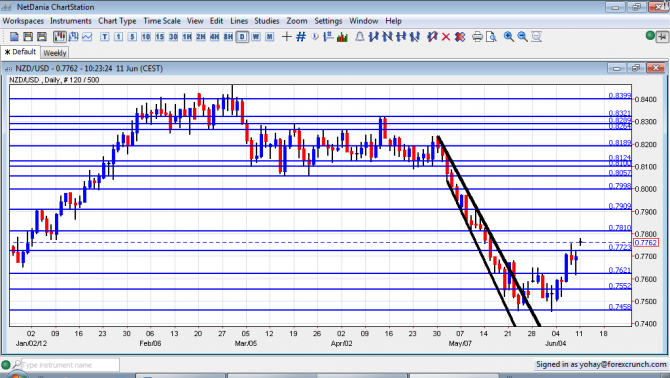Select the 4H time scale button
Viewport: 670px width, 378px height.
click(x=215, y=37)
